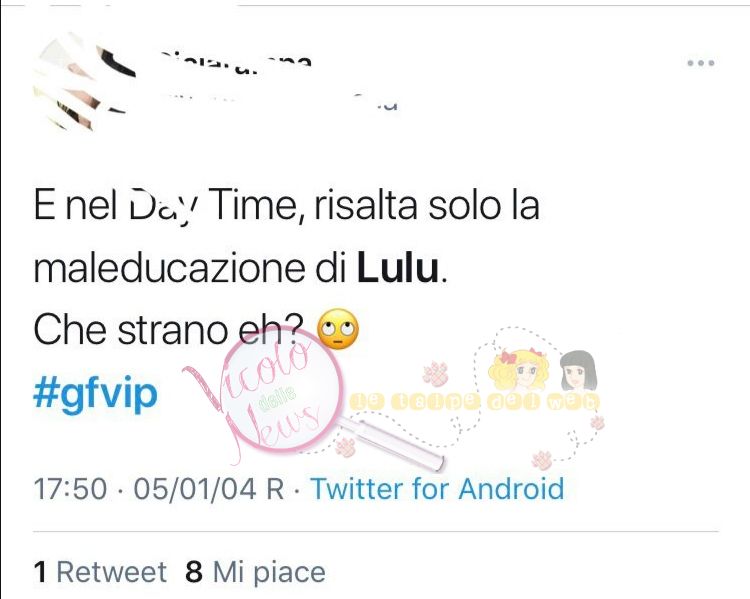Image resolution: width=750 pixels, height=599 pixels.
Task: View the 8 Mi piace likes
Action: pyautogui.click(x=255, y=572)
